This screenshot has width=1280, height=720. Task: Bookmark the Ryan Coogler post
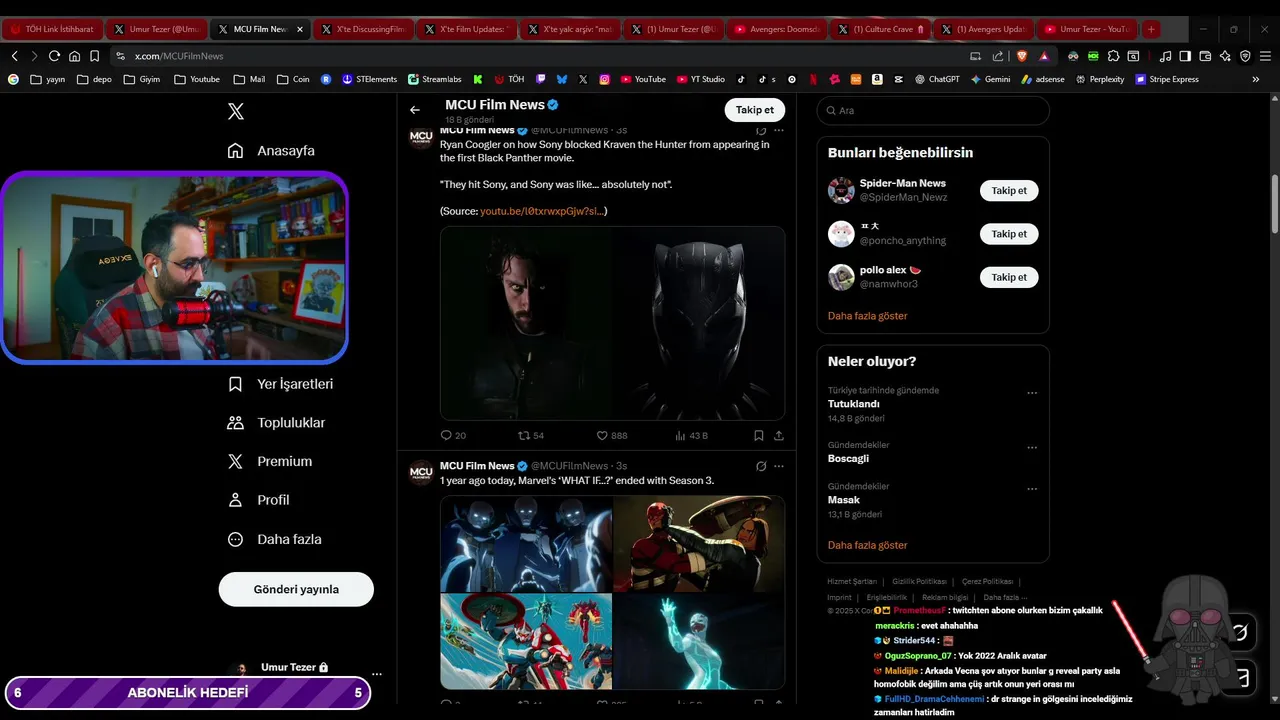click(x=759, y=436)
